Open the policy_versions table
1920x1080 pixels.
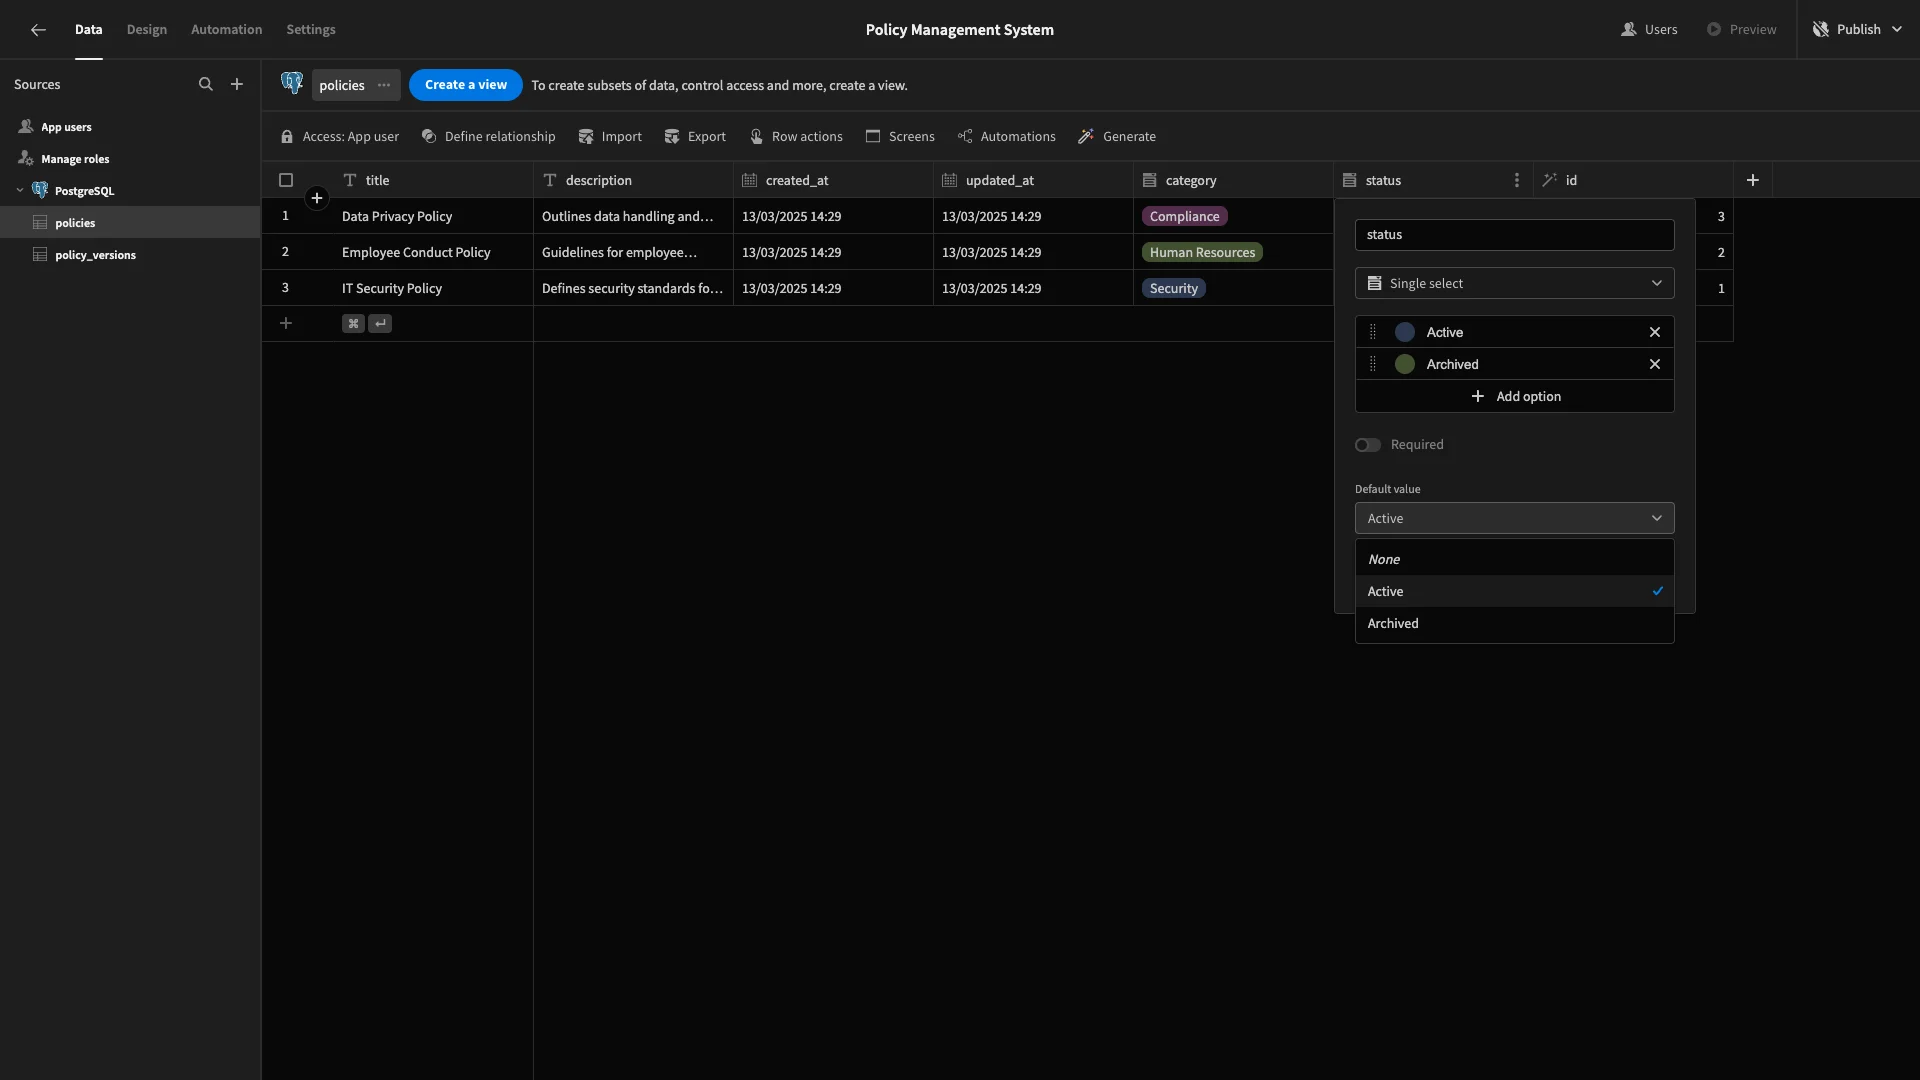[x=130, y=254]
